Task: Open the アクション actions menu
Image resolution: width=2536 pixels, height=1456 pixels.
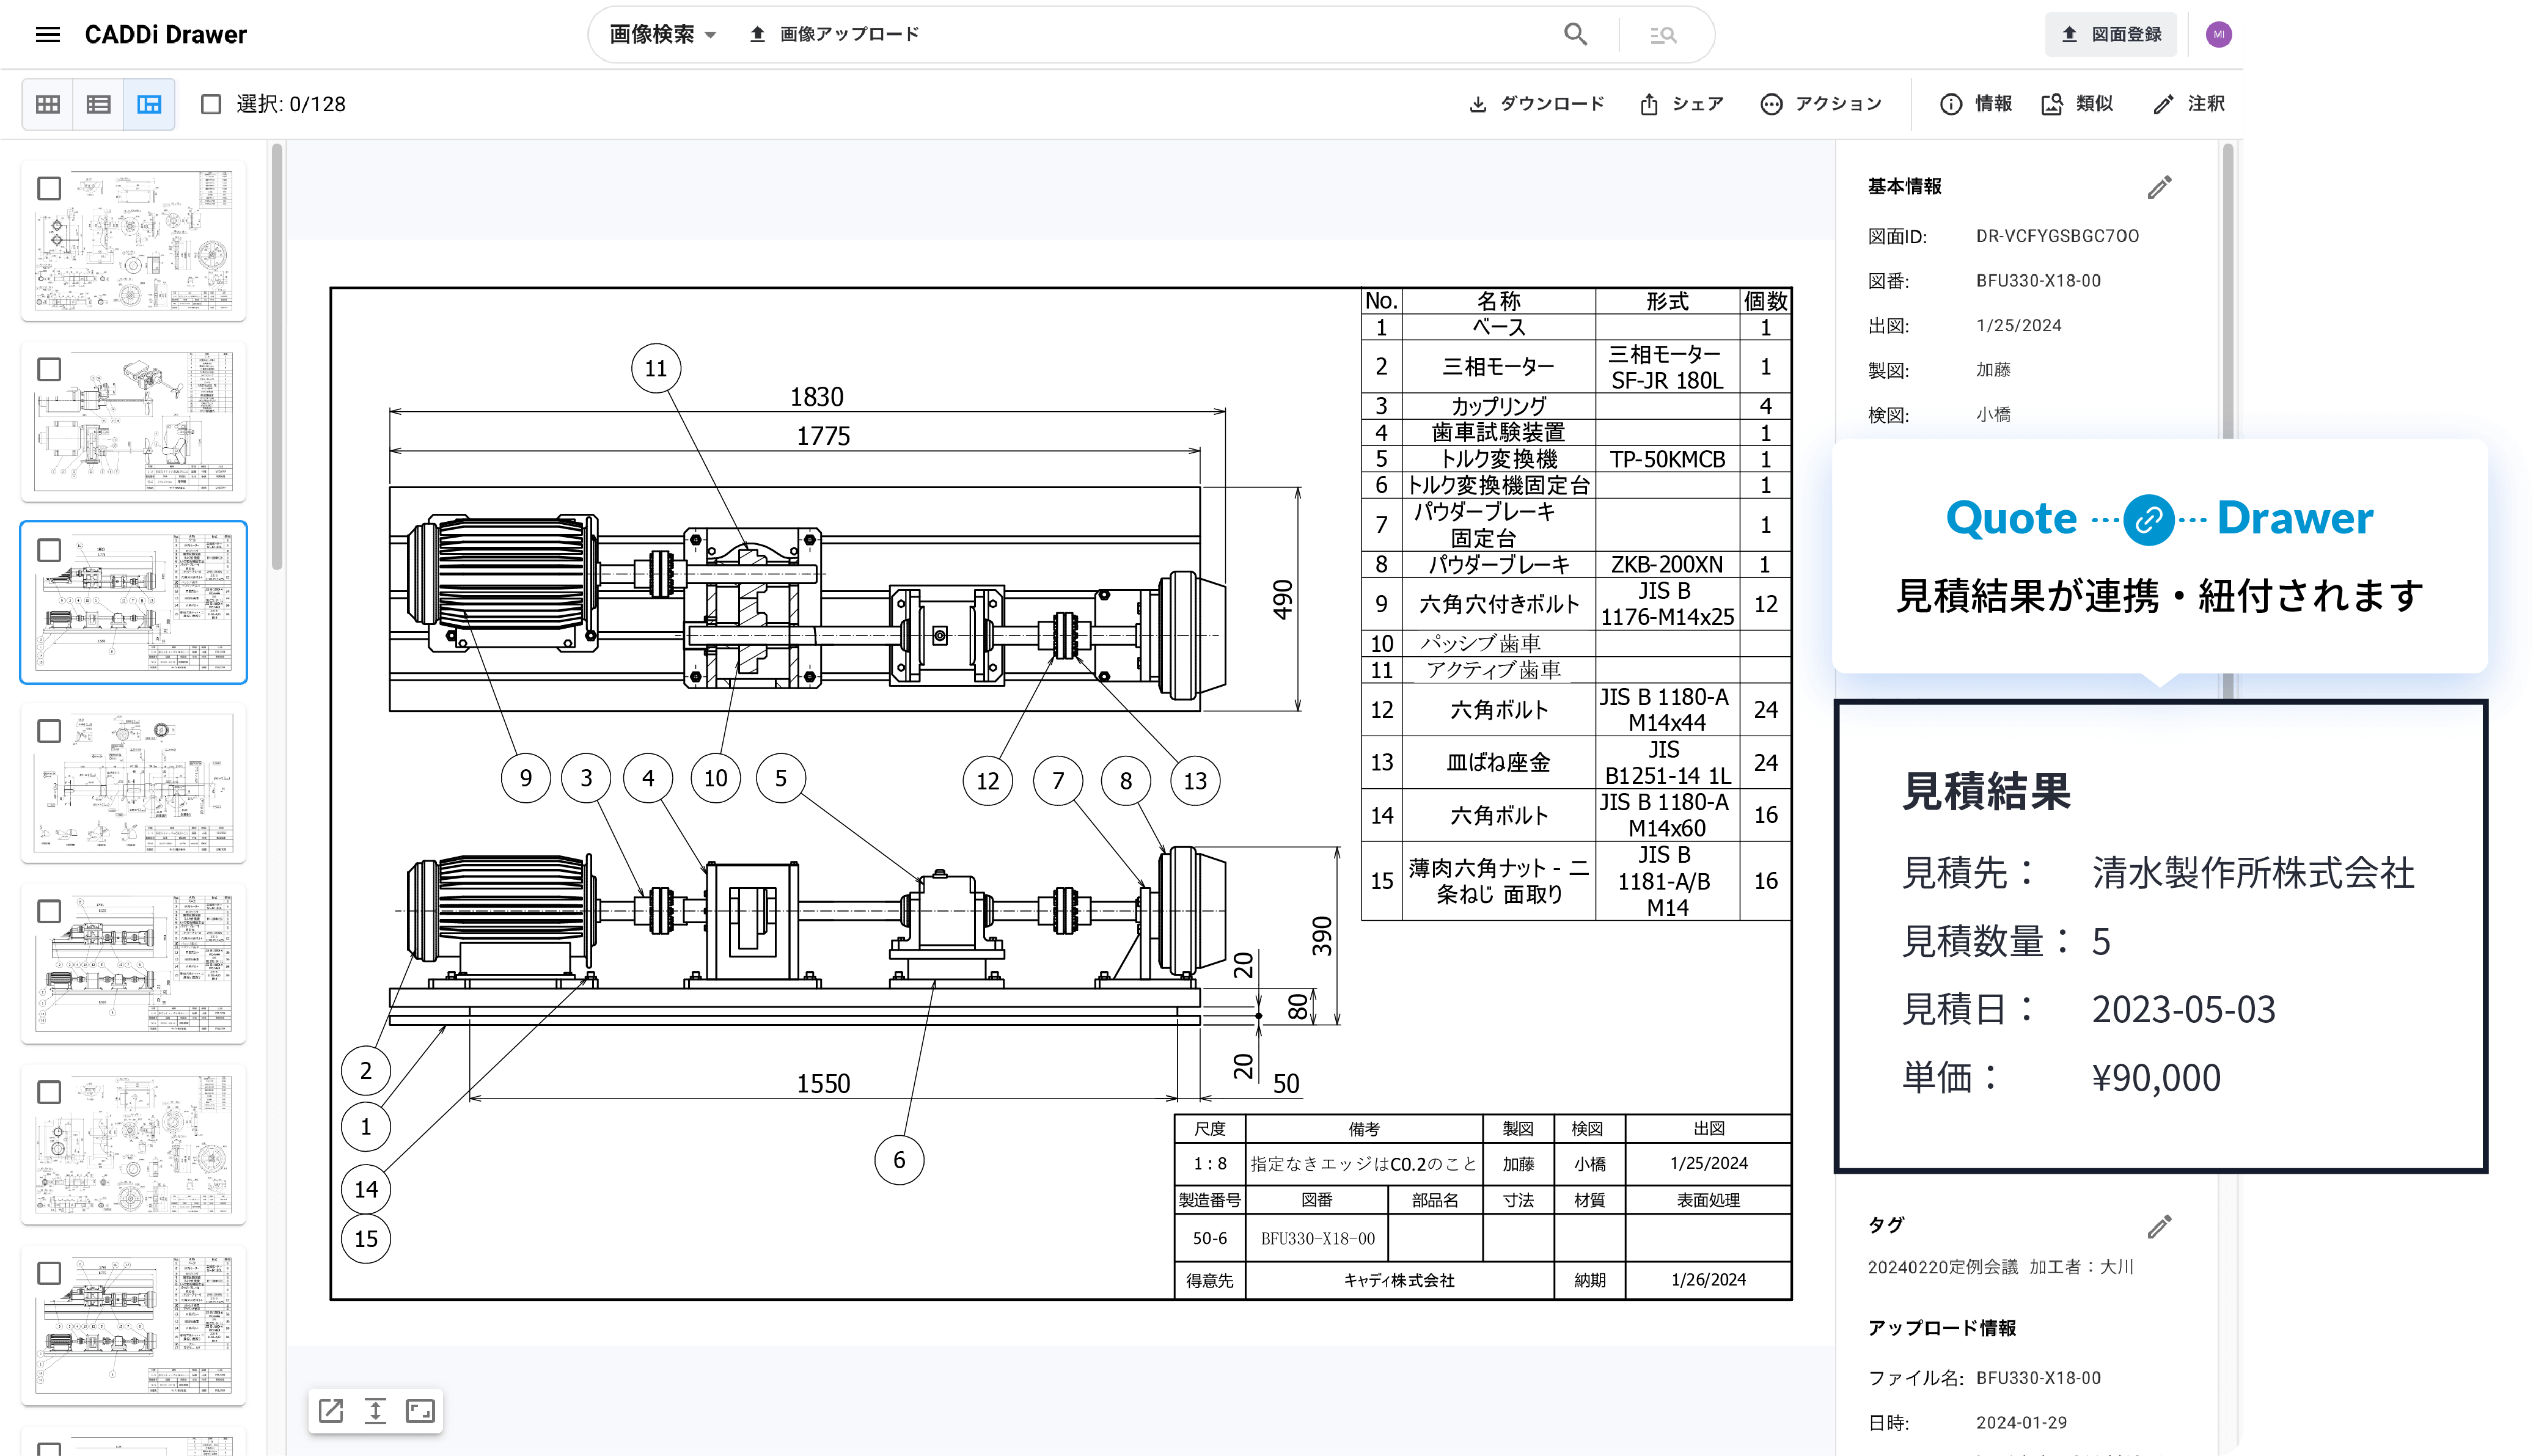Action: click(x=1821, y=104)
